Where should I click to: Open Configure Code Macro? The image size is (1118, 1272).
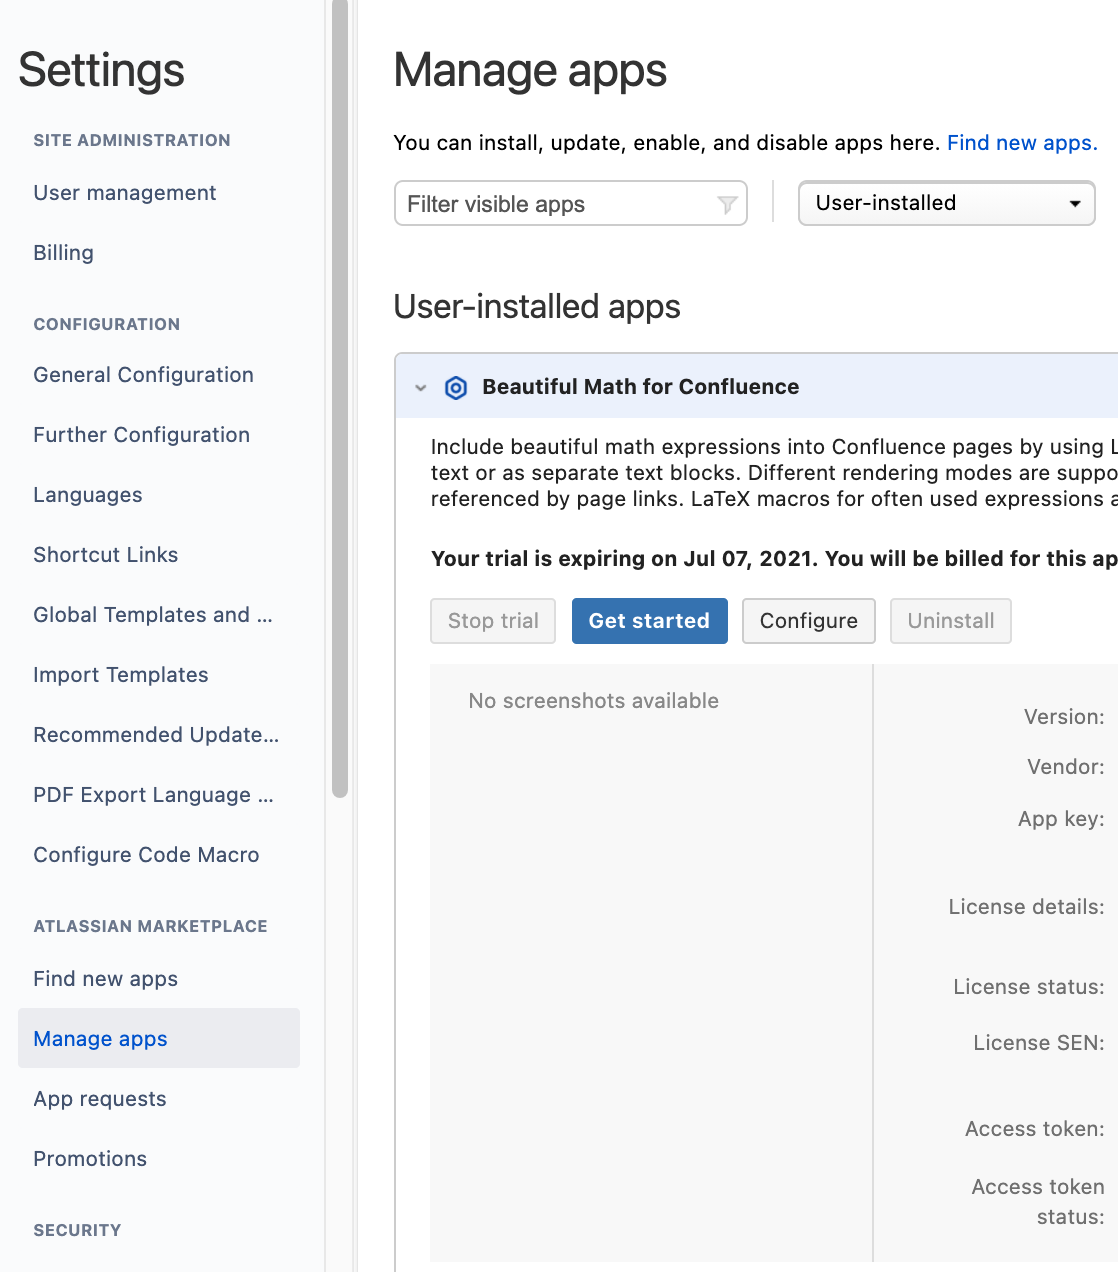146,855
